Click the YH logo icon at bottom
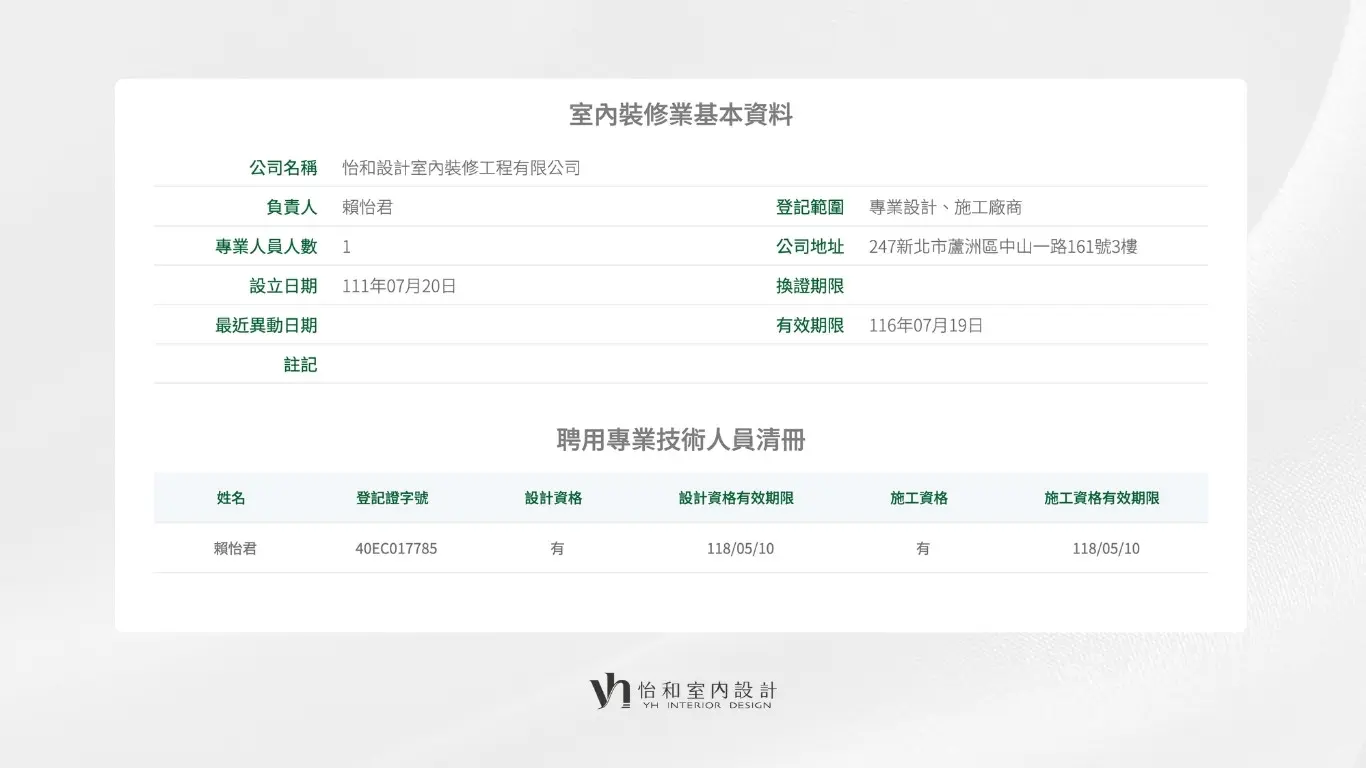1366x768 pixels. [x=609, y=691]
